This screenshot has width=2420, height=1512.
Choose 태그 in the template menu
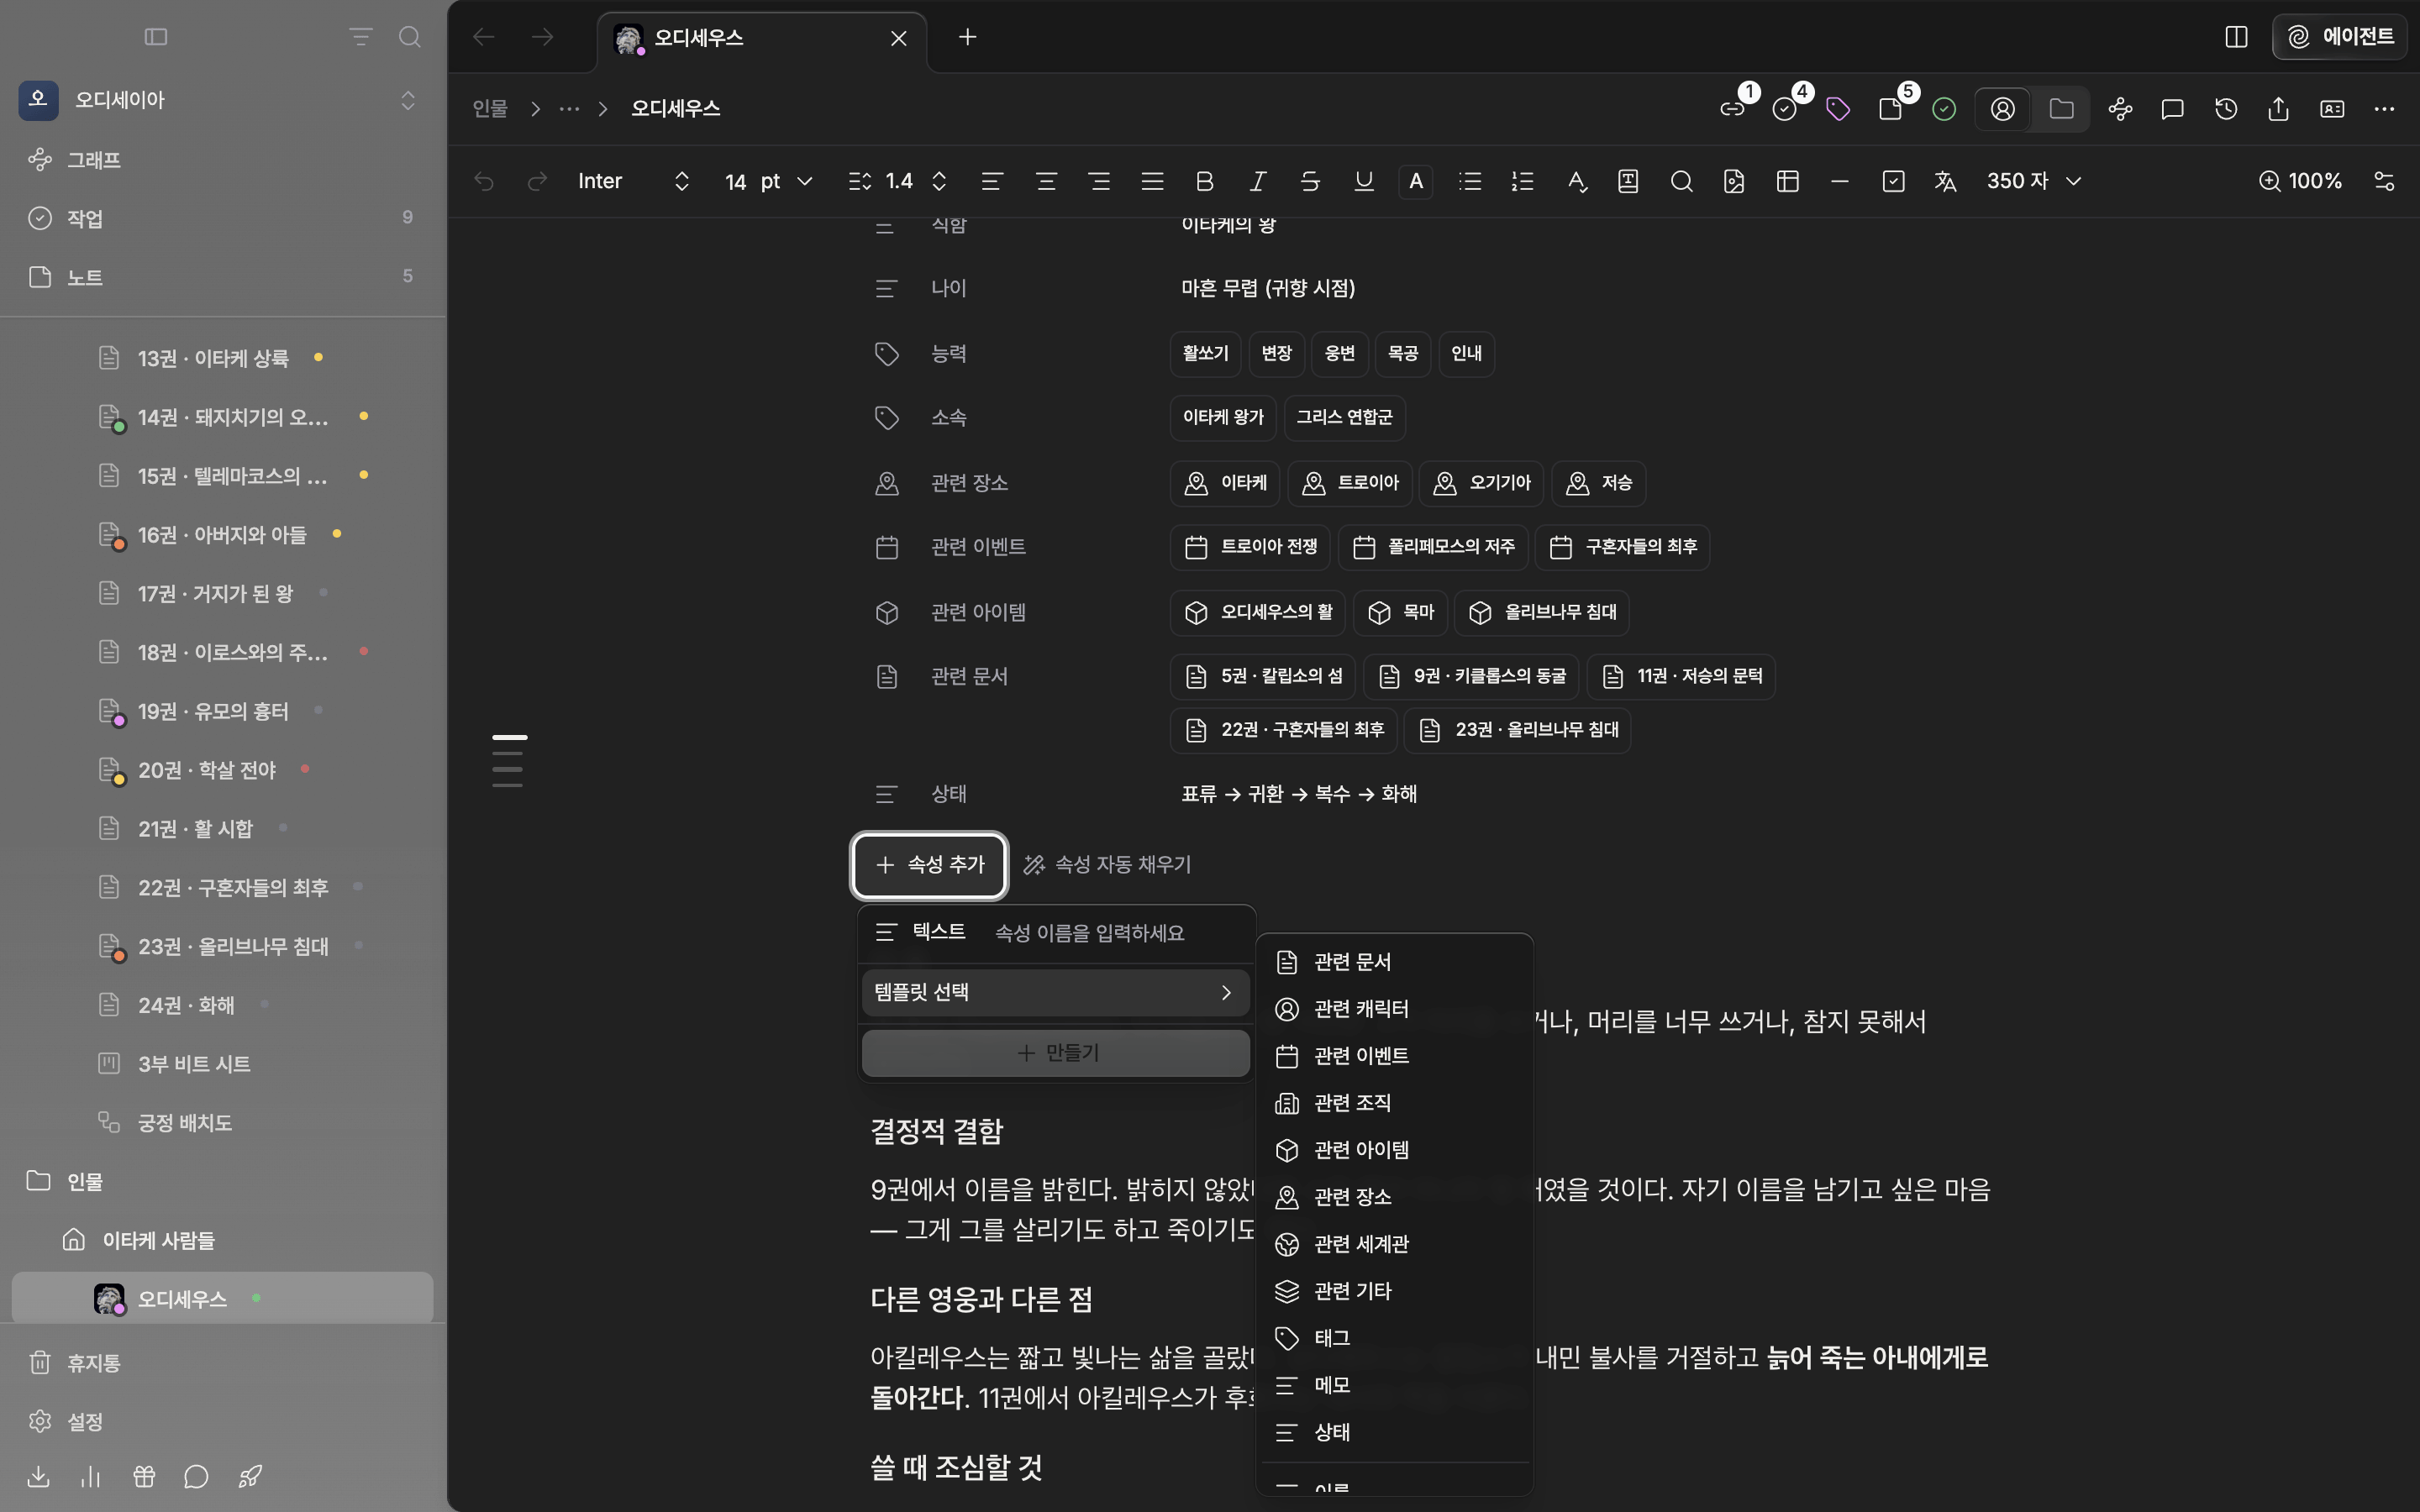1393,1338
